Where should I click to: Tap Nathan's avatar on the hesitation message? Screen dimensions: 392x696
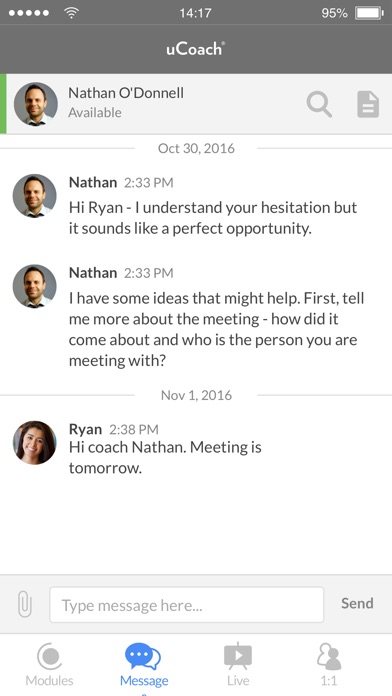(35, 196)
